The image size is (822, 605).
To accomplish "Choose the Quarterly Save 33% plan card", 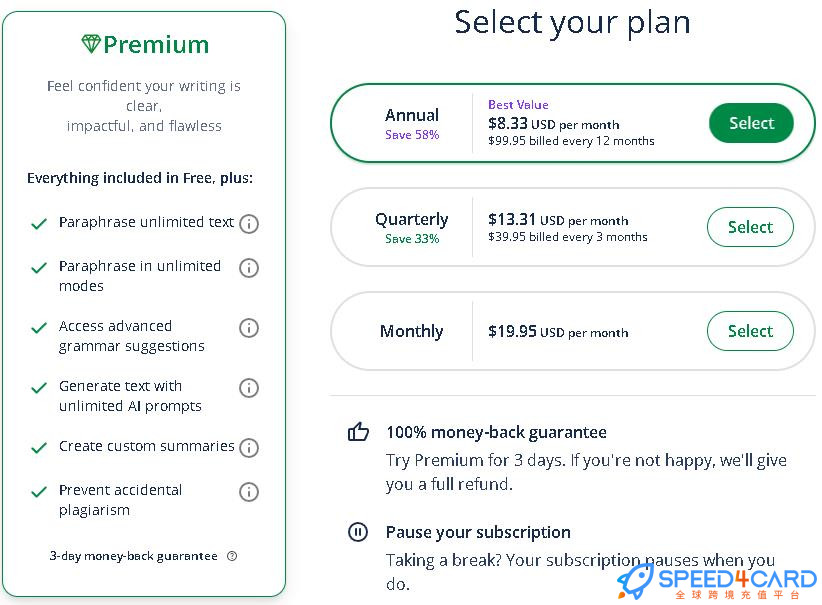I will tap(572, 227).
